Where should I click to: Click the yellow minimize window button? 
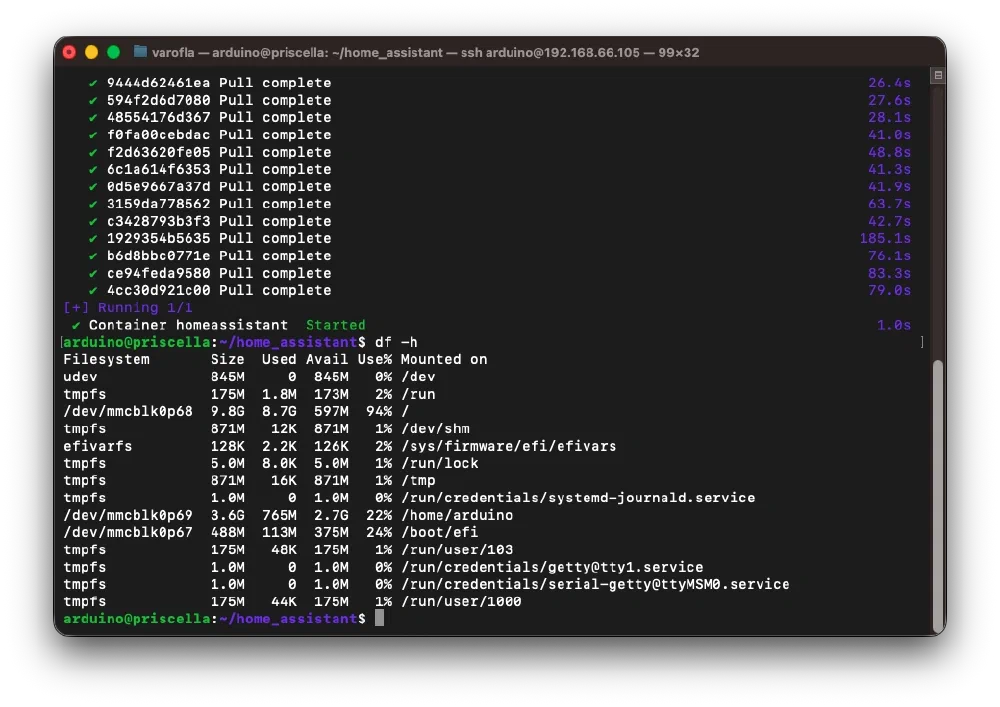[91, 52]
